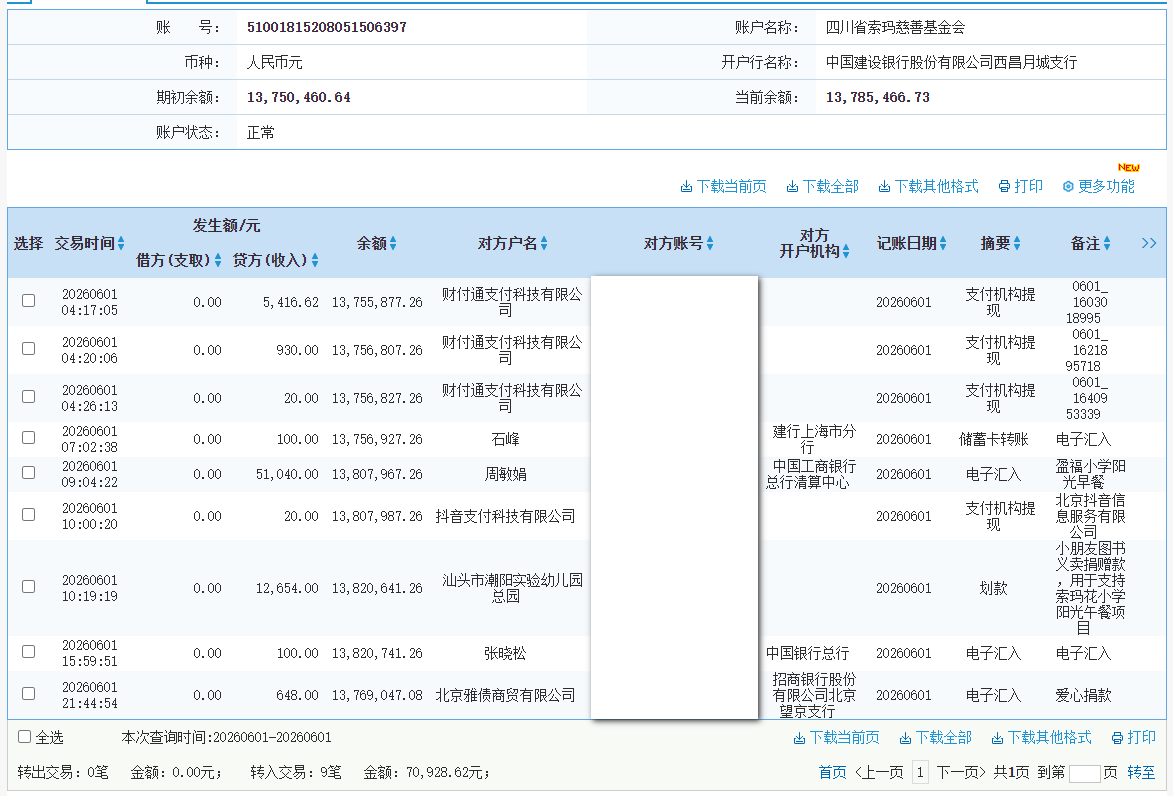
Task: Click the bottom 打印 printer icon
Action: tap(1118, 738)
